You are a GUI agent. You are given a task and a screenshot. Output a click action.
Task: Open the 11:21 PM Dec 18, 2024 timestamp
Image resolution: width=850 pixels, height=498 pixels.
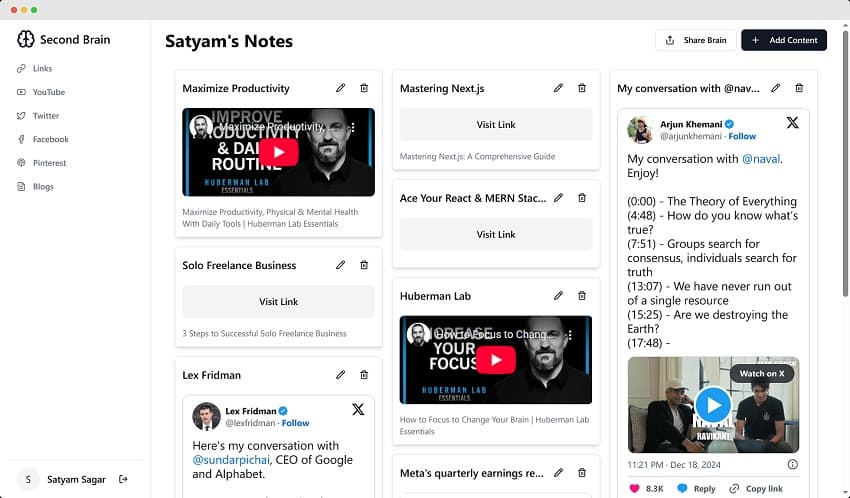[674, 465]
